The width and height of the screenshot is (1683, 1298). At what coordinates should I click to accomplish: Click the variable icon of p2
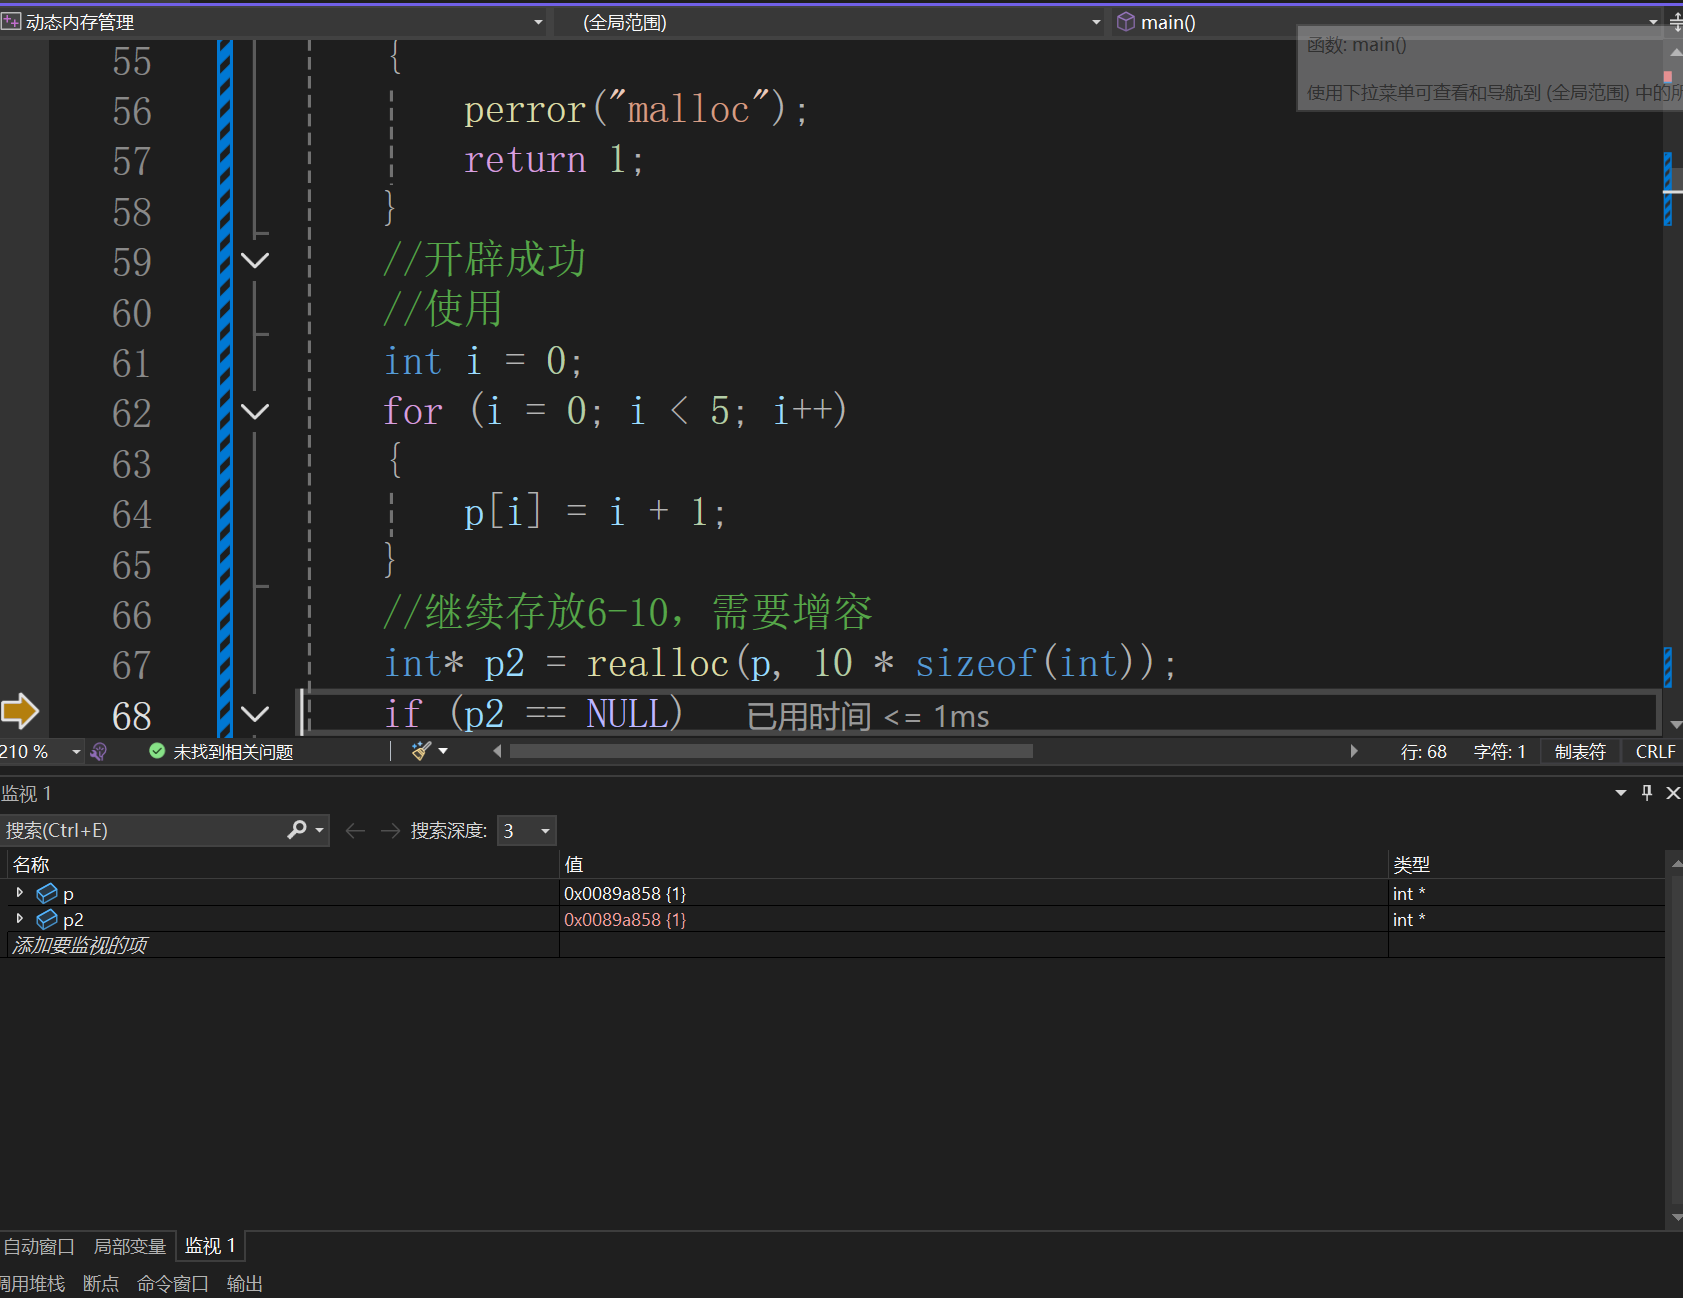tap(47, 919)
